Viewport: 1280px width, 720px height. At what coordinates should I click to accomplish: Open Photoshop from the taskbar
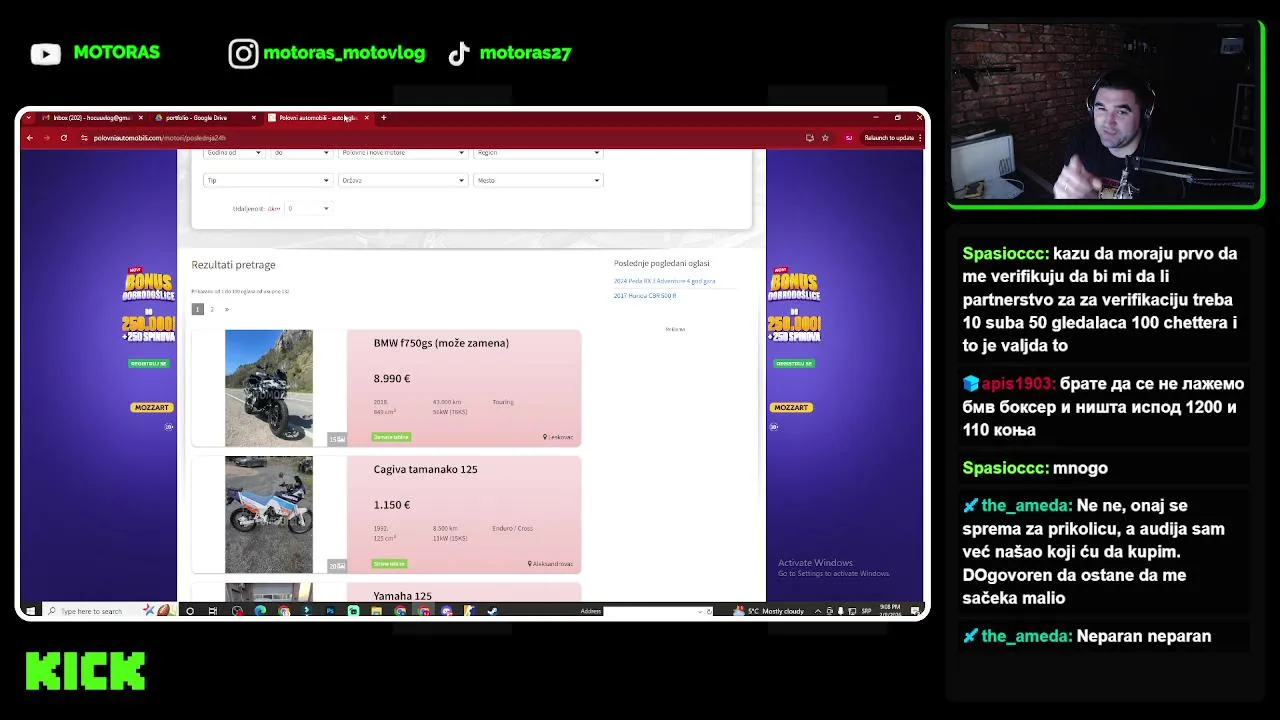(x=330, y=611)
